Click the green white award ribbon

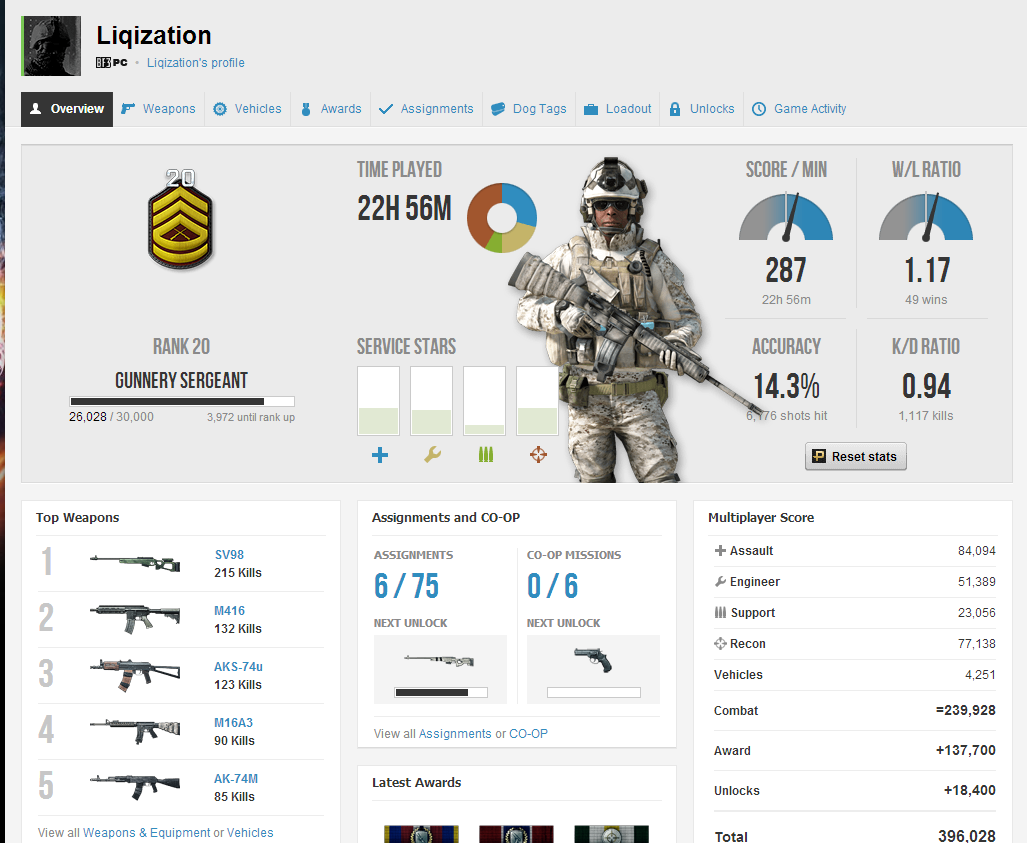pos(611,834)
